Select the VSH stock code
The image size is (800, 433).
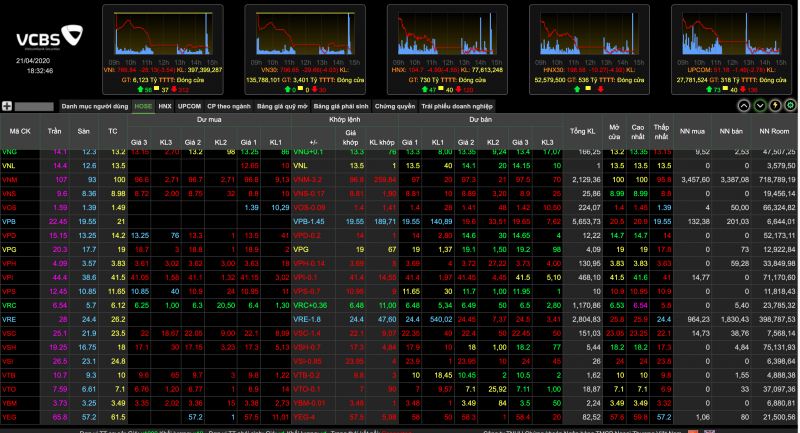click(9, 347)
